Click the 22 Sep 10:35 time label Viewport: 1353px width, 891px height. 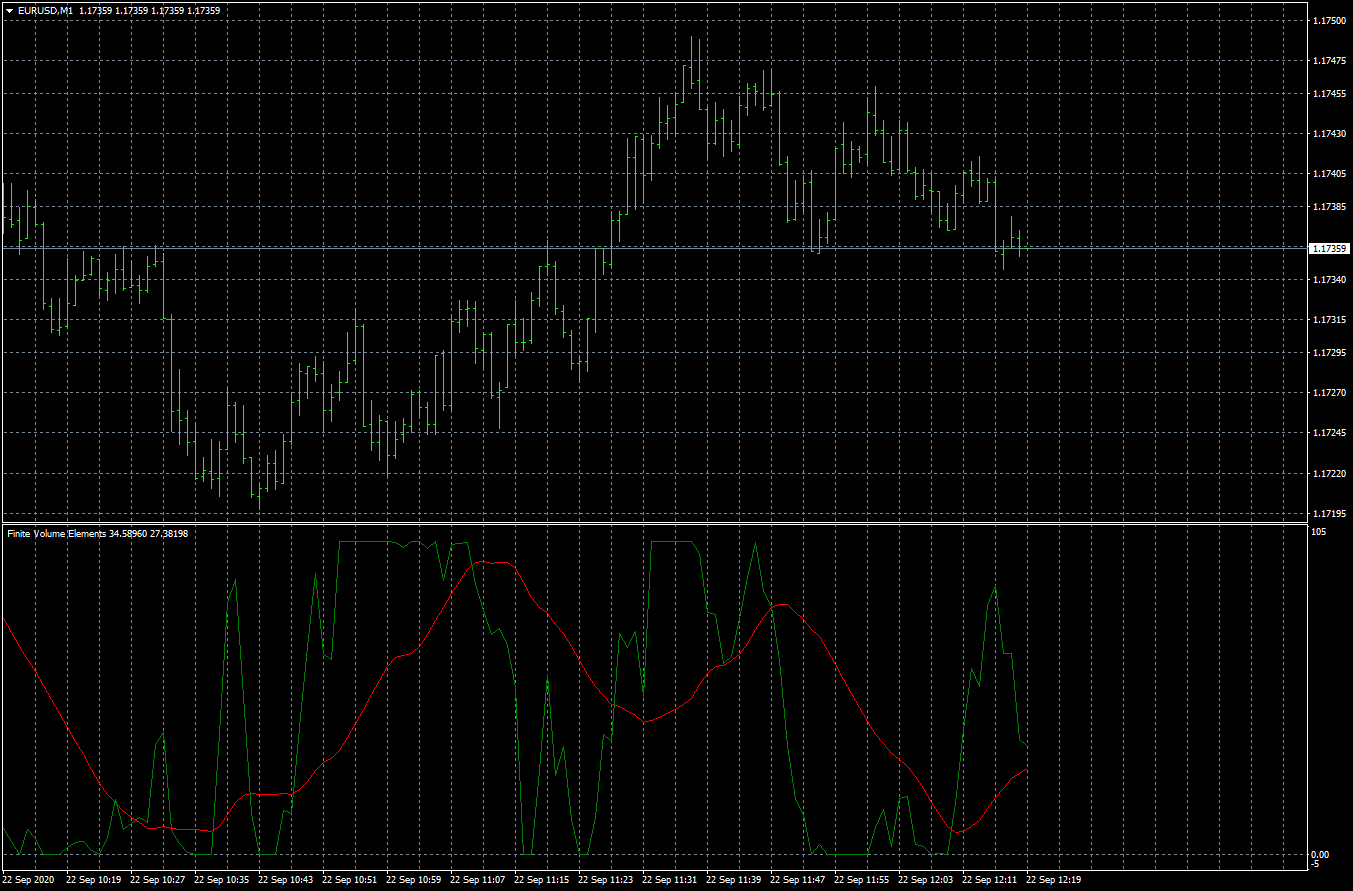(x=222, y=880)
